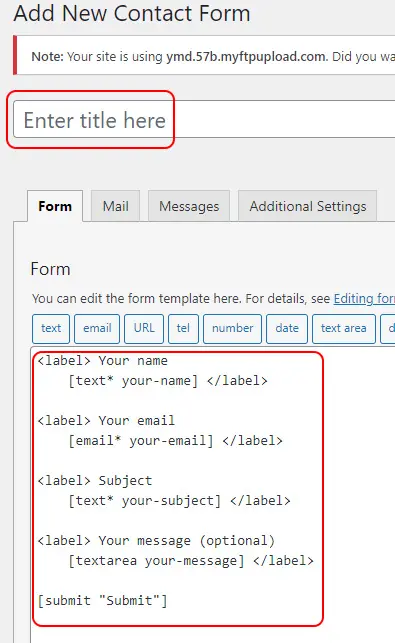395x643 pixels.
Task: Insert a text form-tag
Action: 51,328
